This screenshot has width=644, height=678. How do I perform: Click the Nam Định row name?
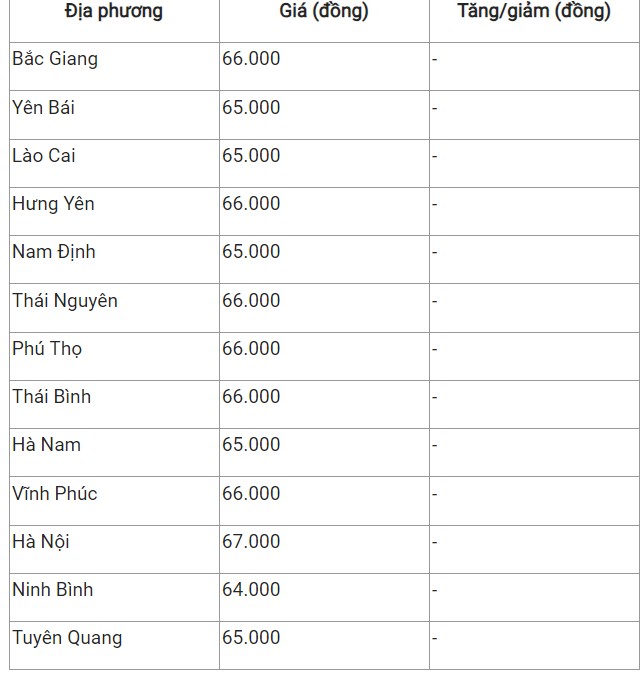pyautogui.click(x=54, y=252)
